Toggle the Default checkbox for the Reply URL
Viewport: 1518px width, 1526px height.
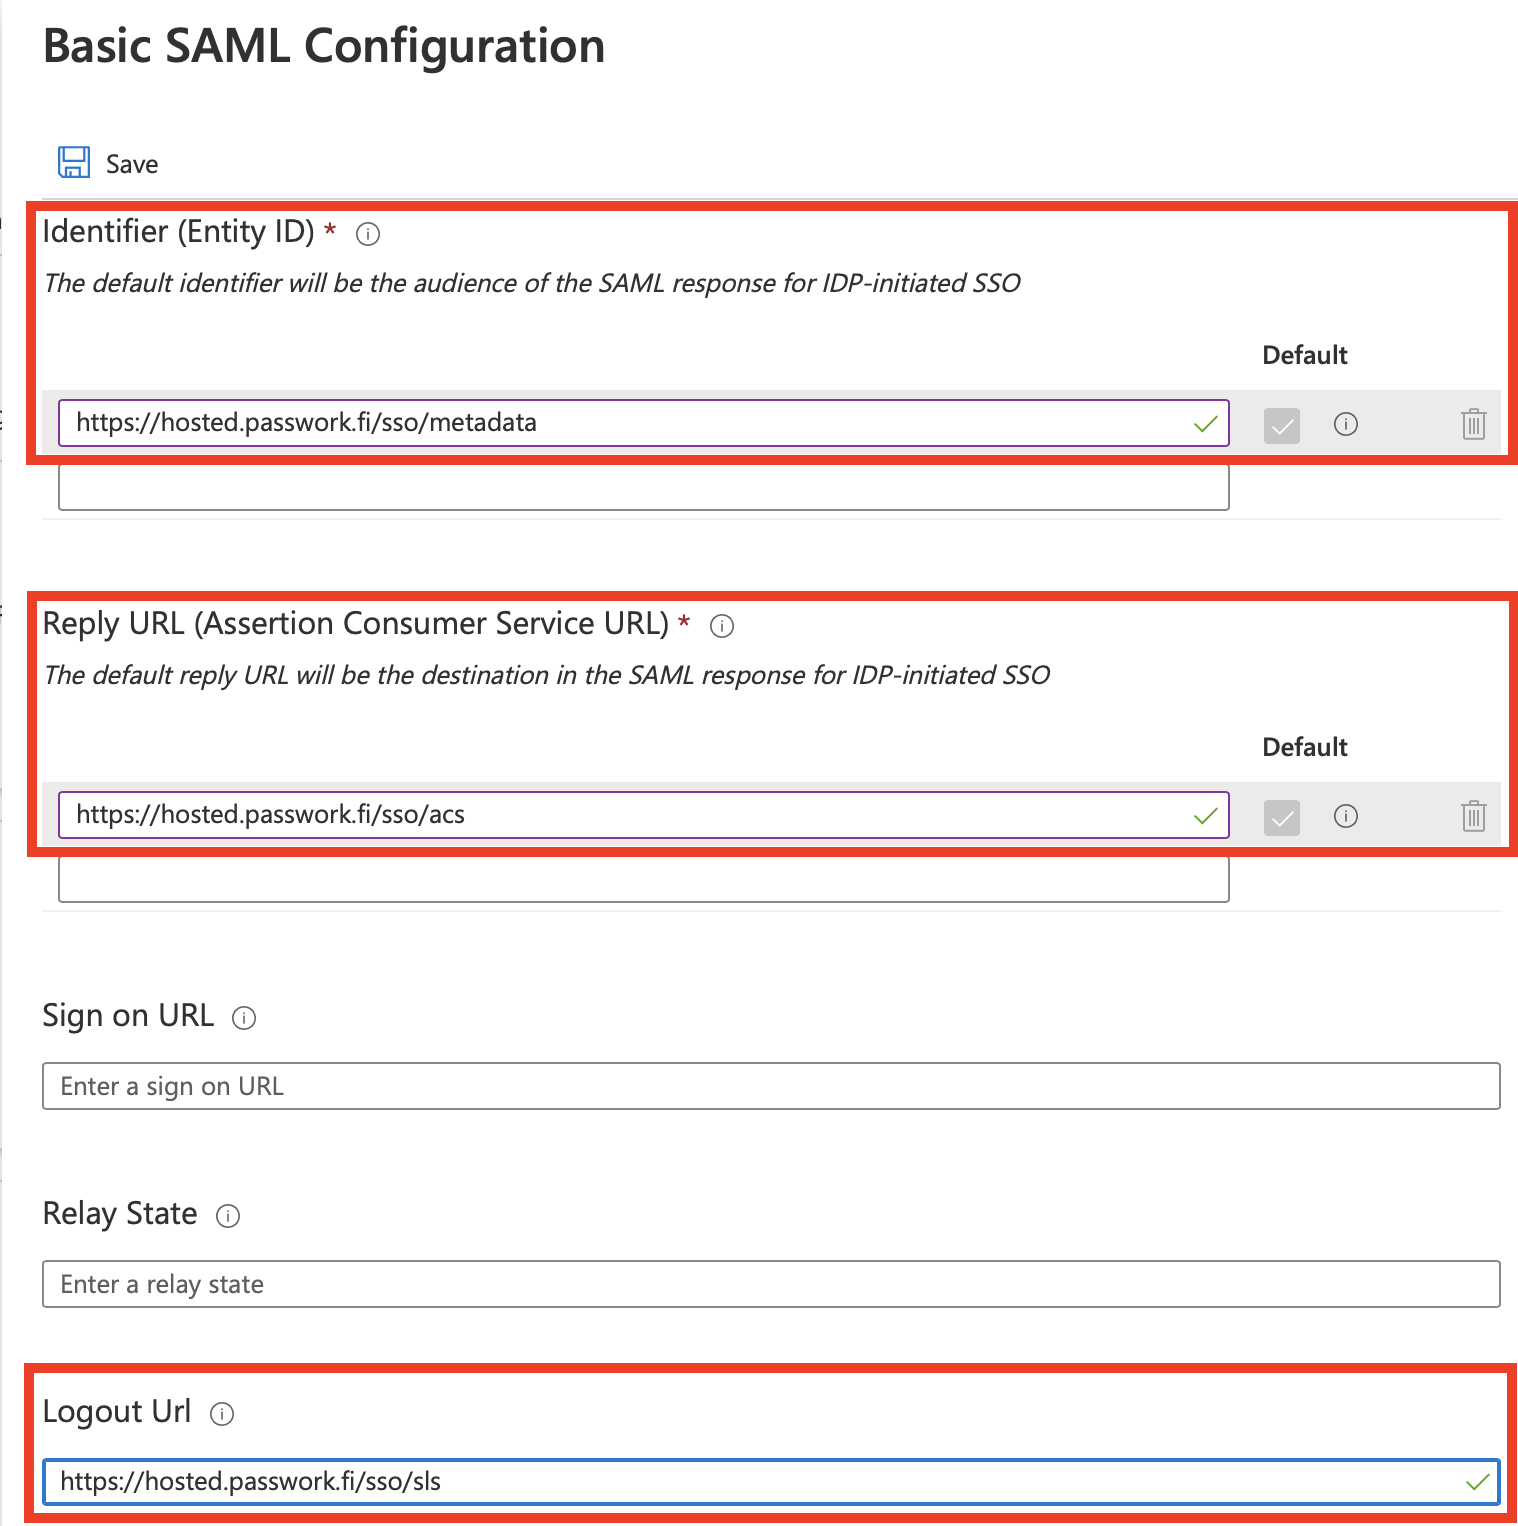(1281, 817)
